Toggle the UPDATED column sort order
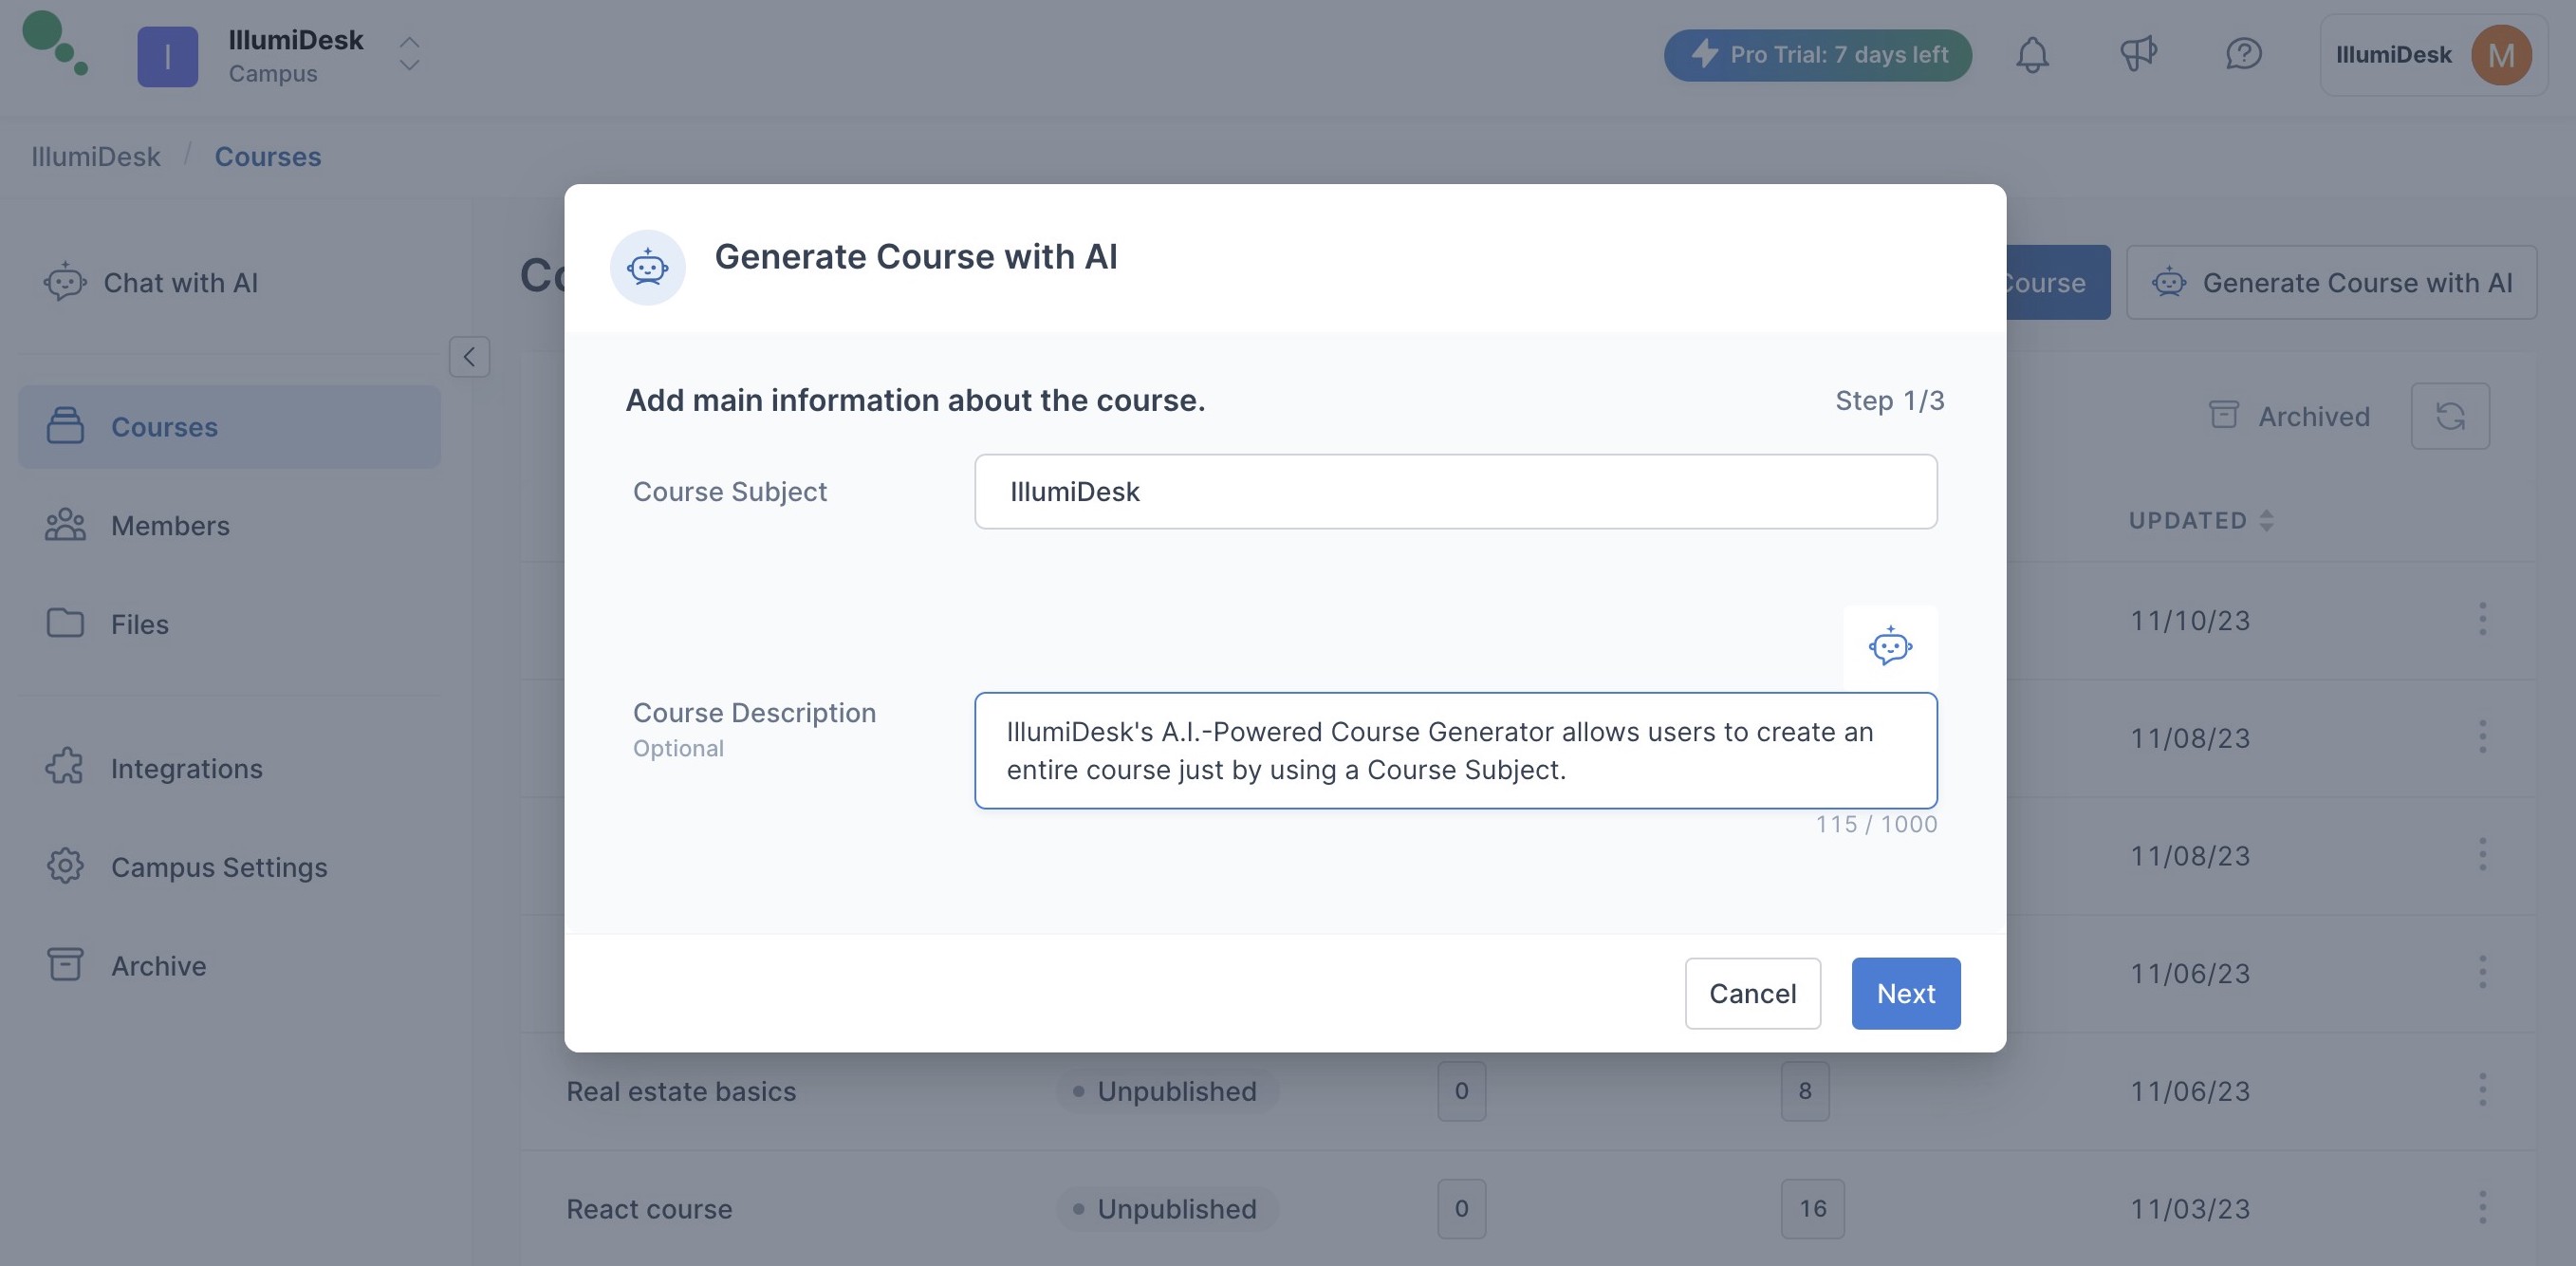The image size is (2576, 1266). tap(2266, 520)
